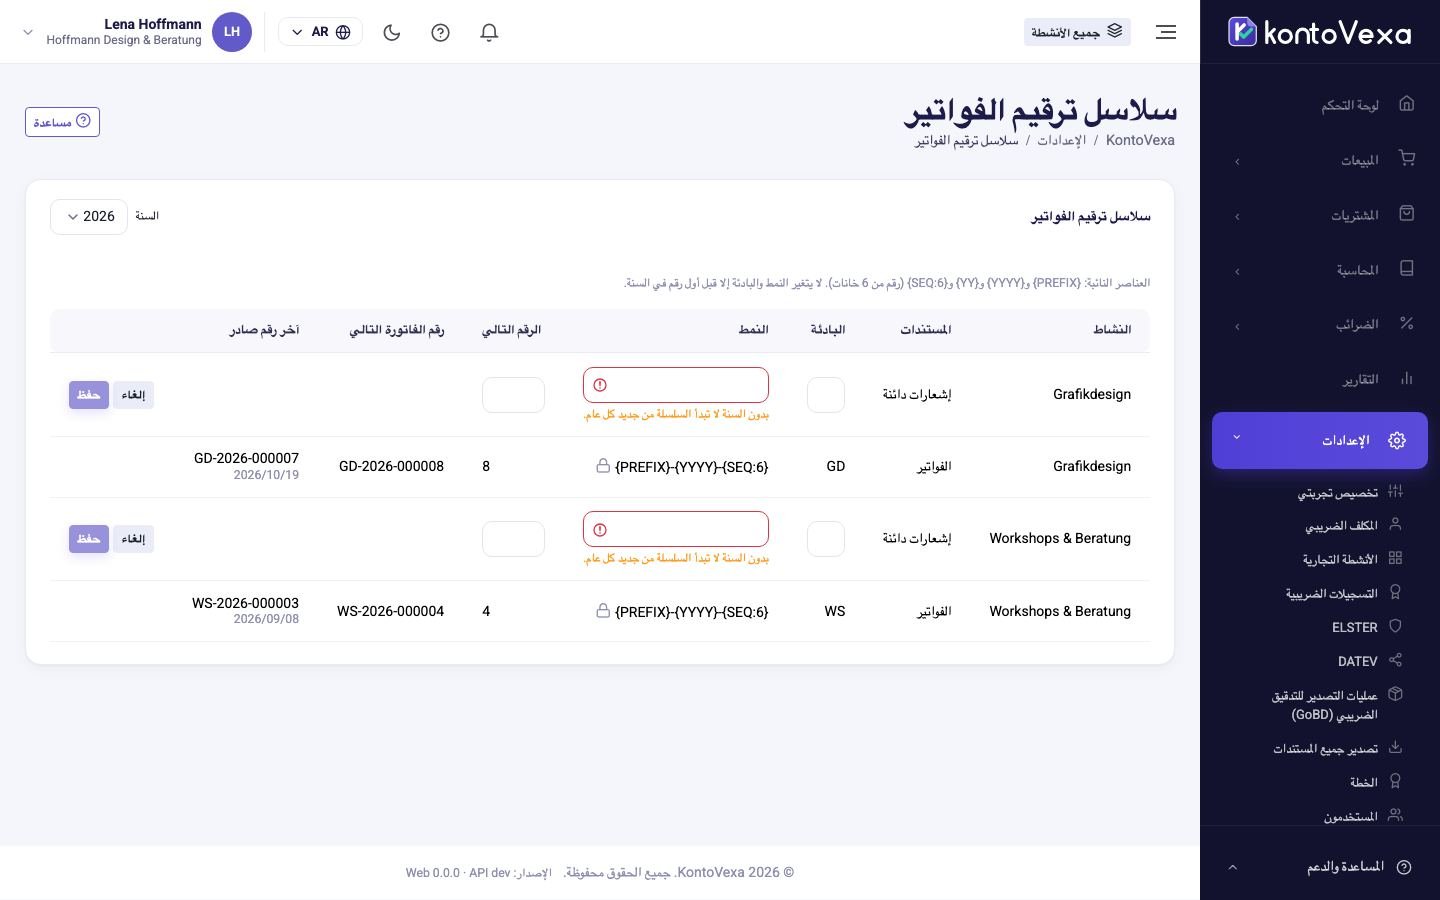The width and height of the screenshot is (1440, 900).
Task: Open the year 2026 dropdown
Action: (x=89, y=217)
